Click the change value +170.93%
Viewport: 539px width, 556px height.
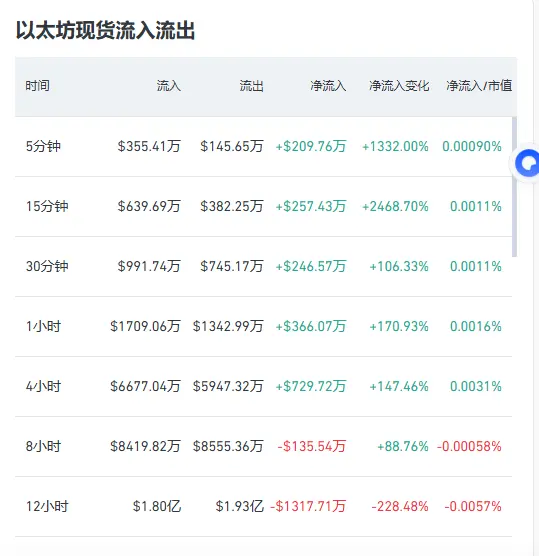click(399, 326)
